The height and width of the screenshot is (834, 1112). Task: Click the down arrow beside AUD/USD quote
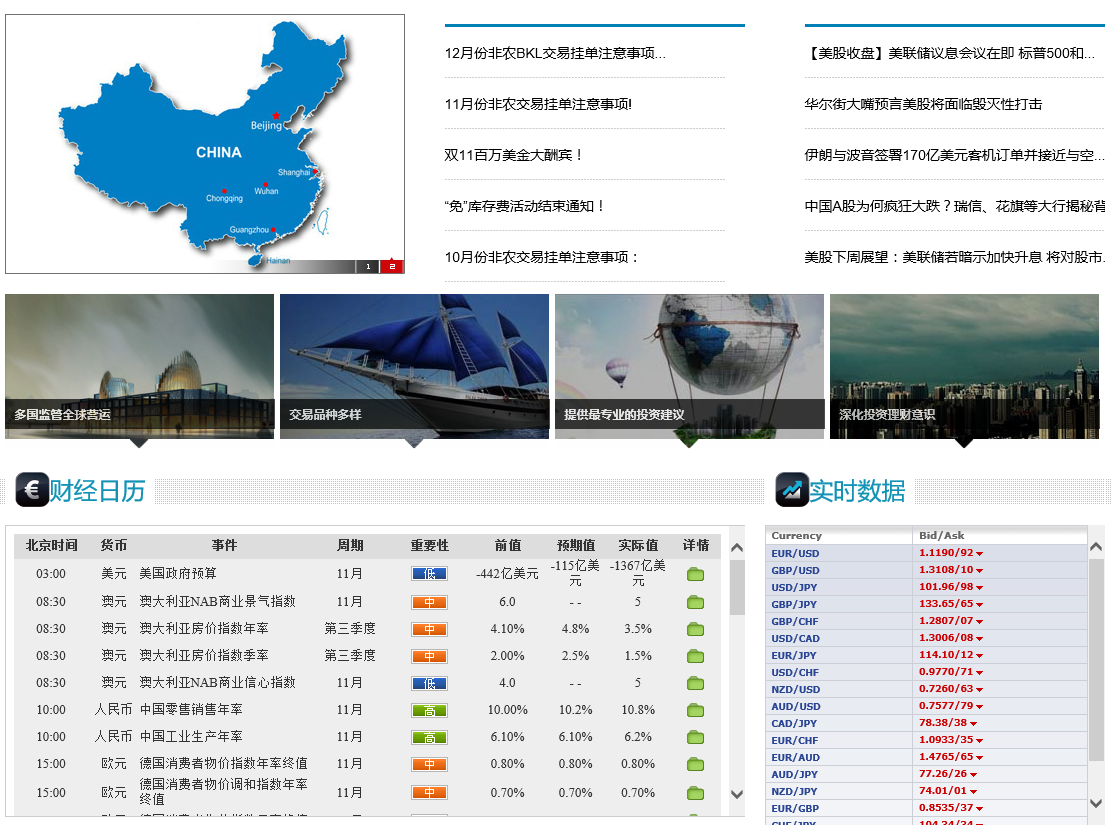click(979, 707)
